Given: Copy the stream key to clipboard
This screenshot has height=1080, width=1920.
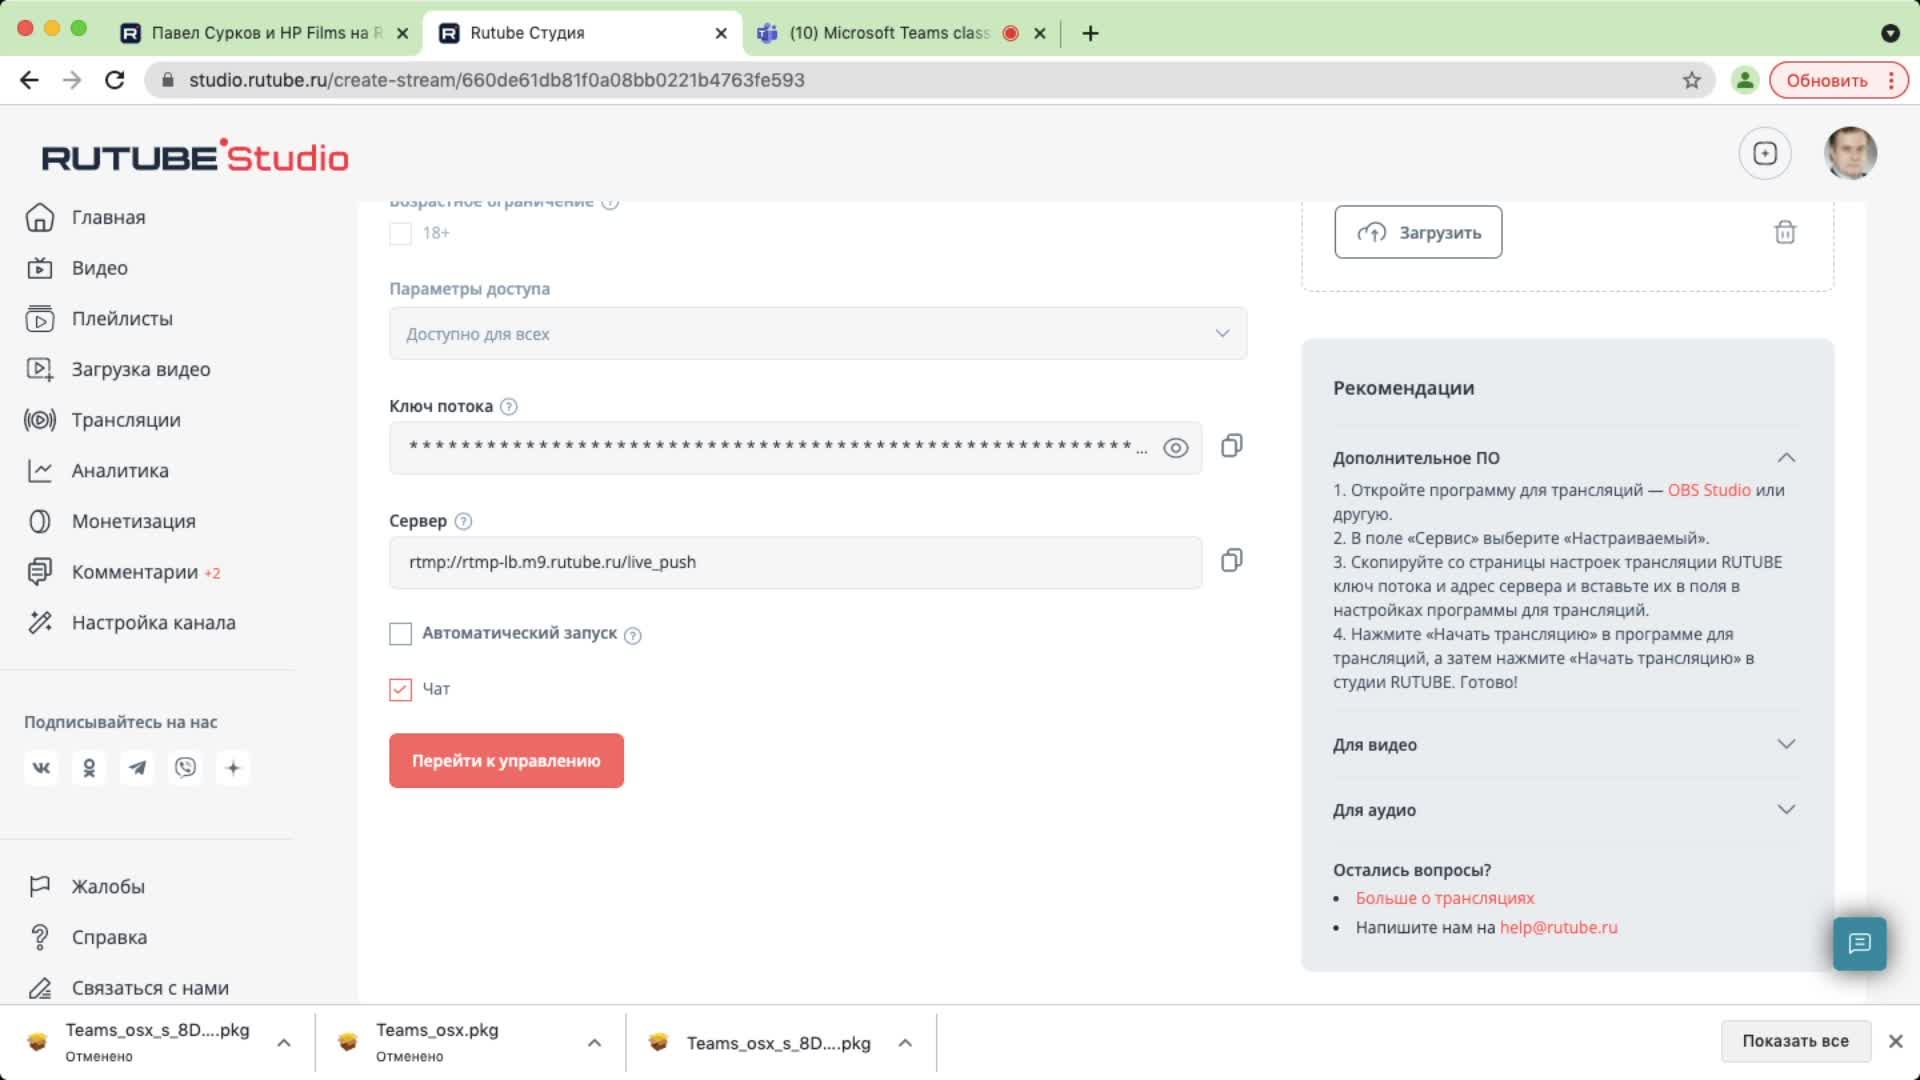Looking at the screenshot, I should pos(1231,446).
